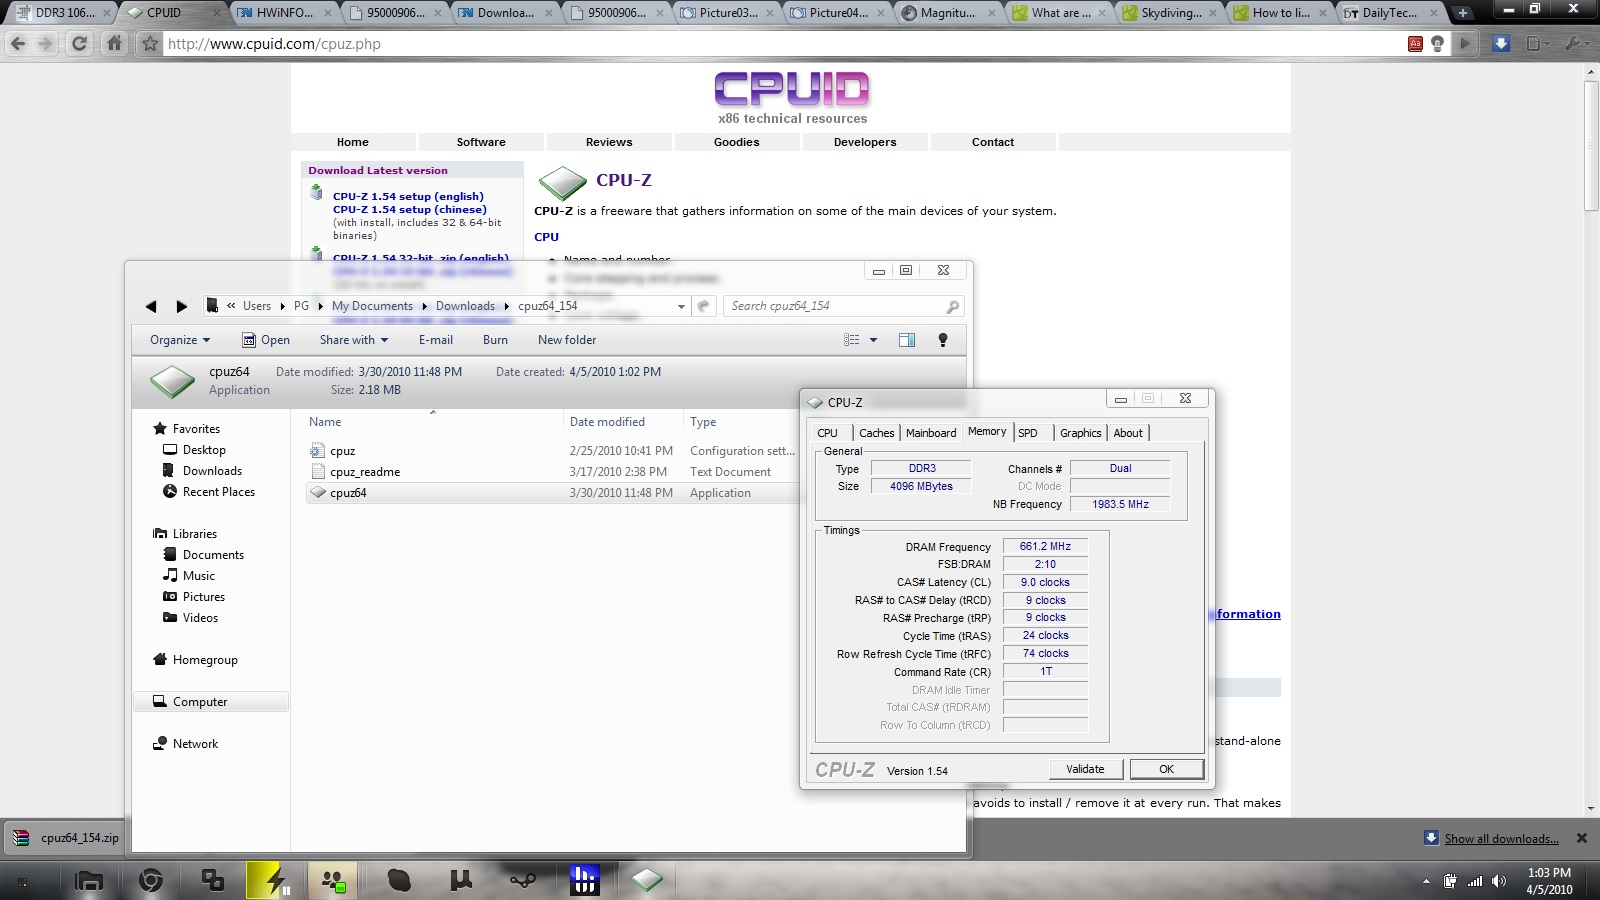Open a new browser tab
Image resolution: width=1600 pixels, height=900 pixels.
(1463, 13)
